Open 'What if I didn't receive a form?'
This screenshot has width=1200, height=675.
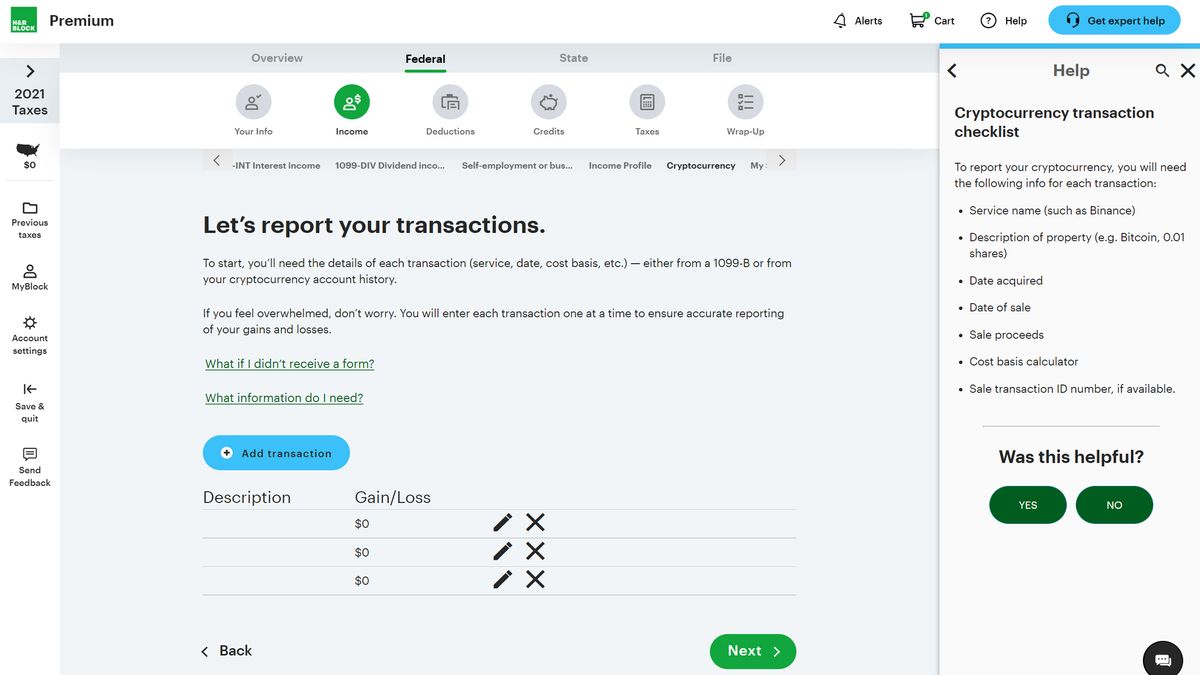click(289, 363)
